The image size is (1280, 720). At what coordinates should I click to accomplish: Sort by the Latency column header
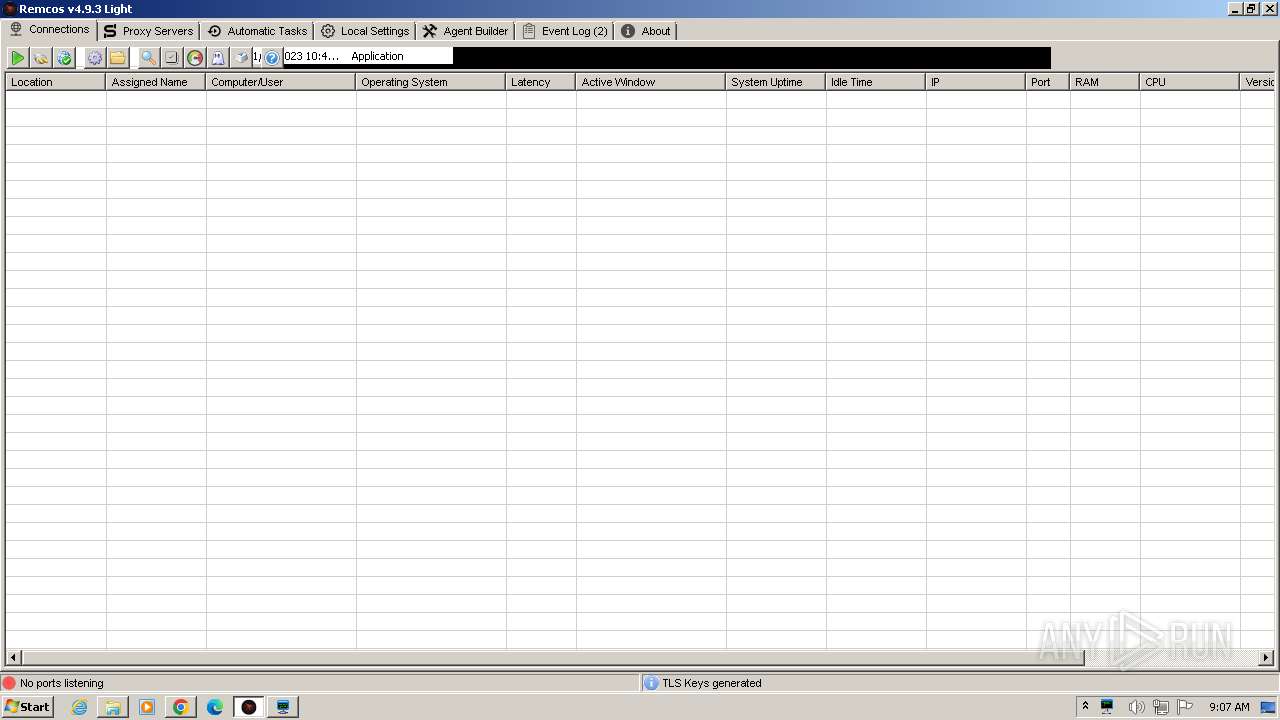(540, 82)
